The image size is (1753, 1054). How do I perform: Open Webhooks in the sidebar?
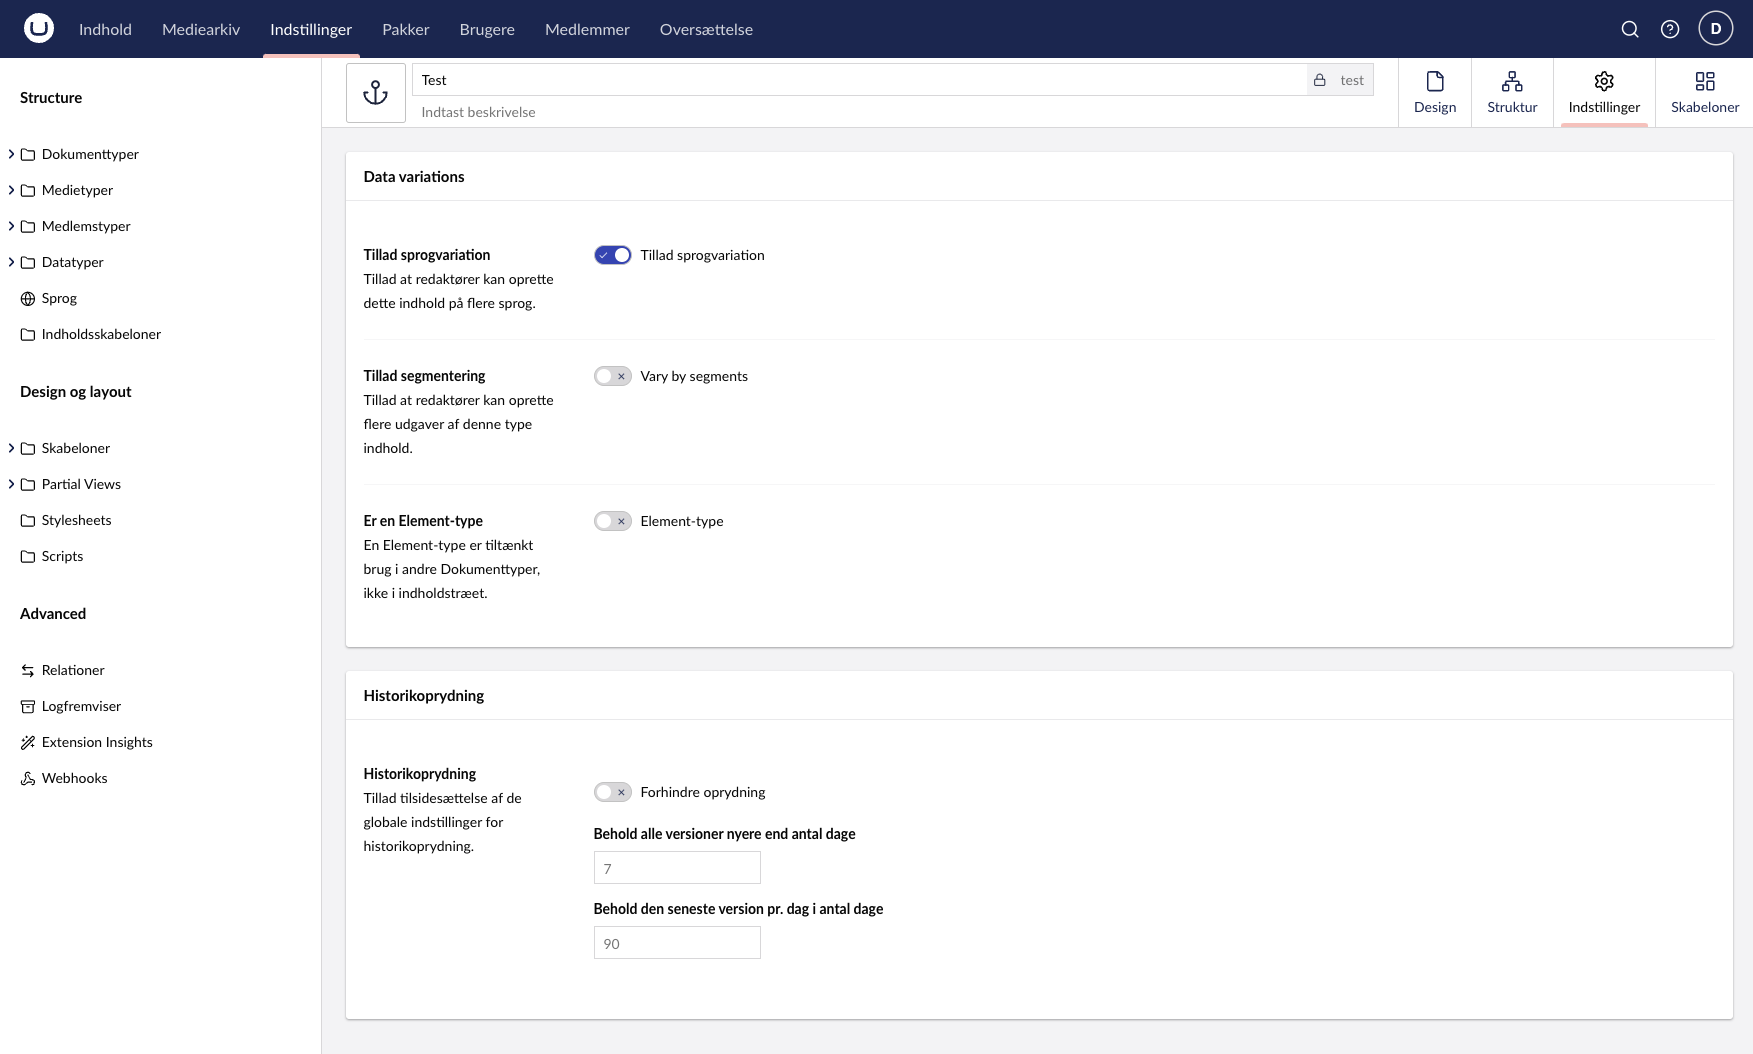click(x=74, y=778)
